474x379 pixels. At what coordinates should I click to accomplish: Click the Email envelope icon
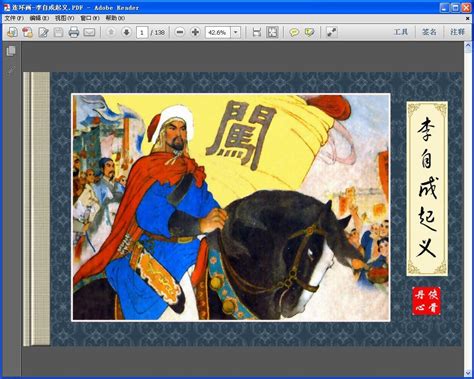pyautogui.click(x=89, y=32)
